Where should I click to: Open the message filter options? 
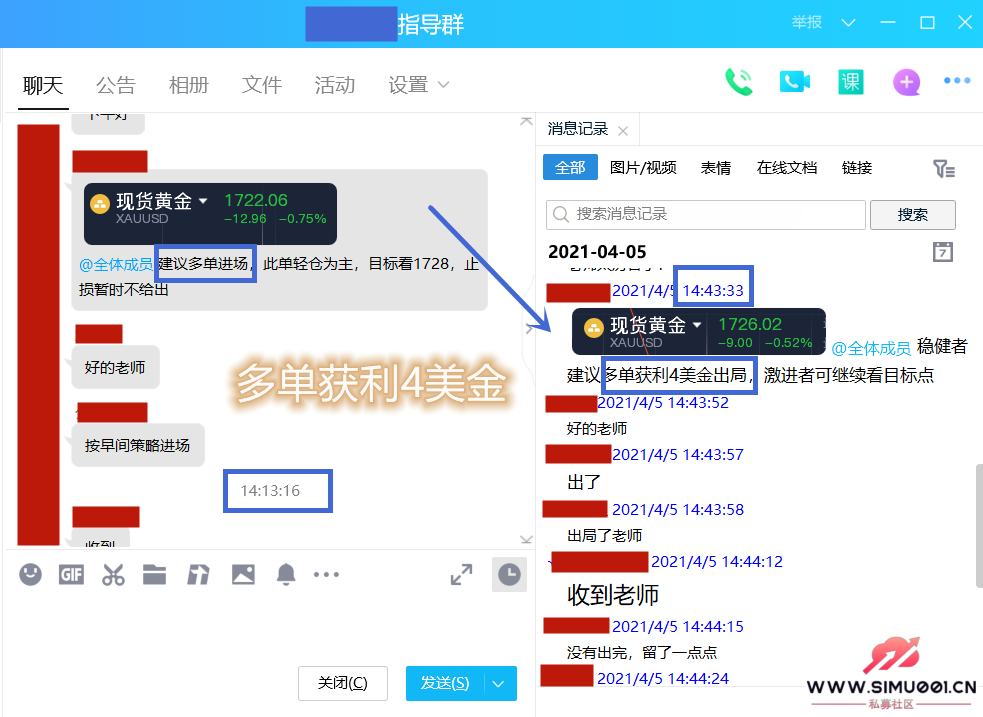(943, 168)
